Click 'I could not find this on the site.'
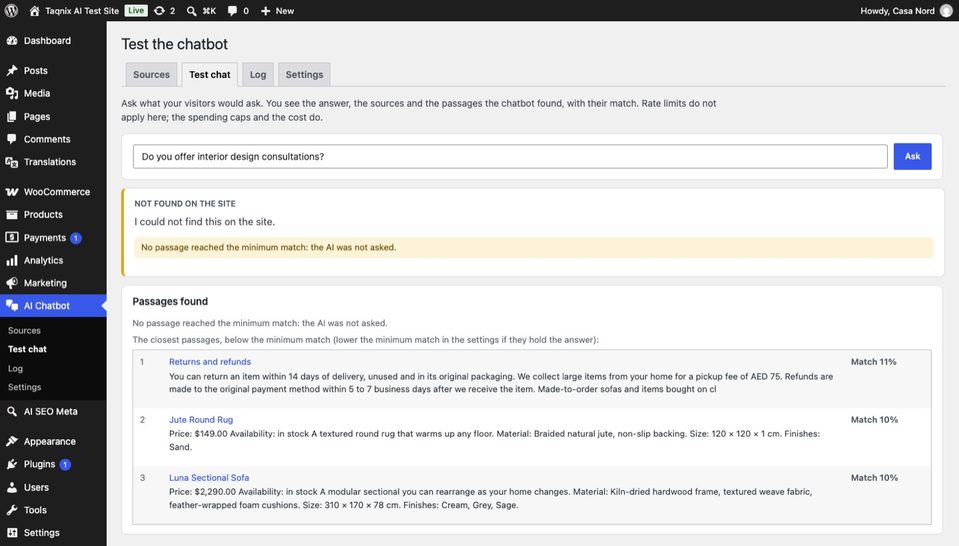 click(204, 222)
